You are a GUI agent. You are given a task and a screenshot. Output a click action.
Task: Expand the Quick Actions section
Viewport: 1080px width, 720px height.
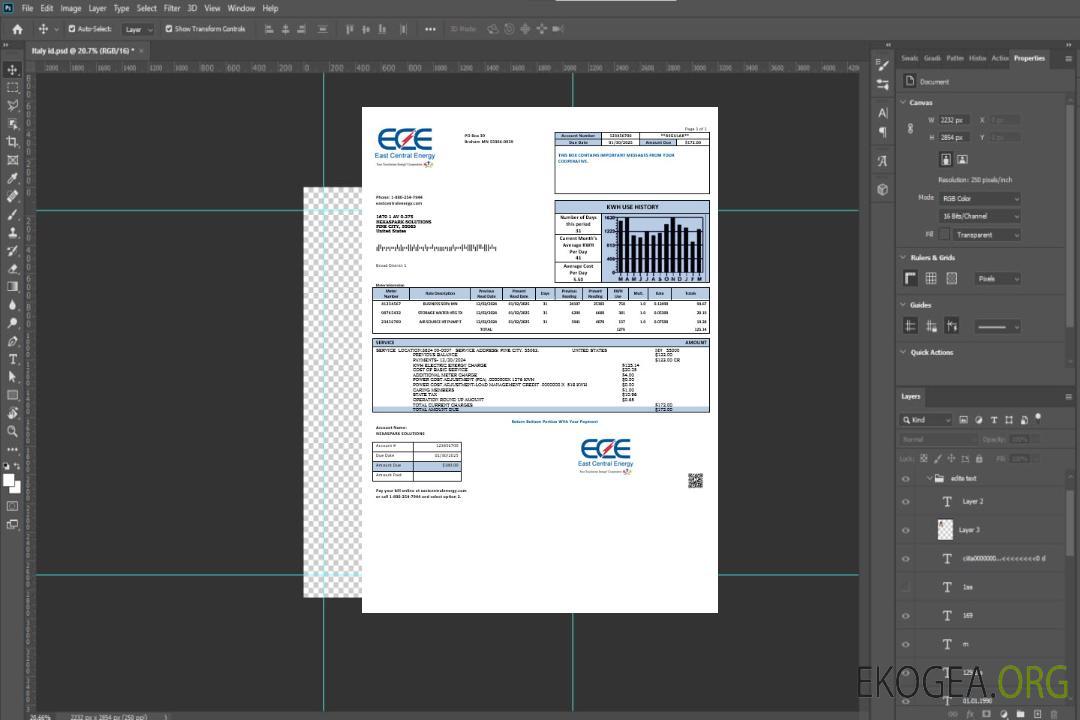(904, 352)
